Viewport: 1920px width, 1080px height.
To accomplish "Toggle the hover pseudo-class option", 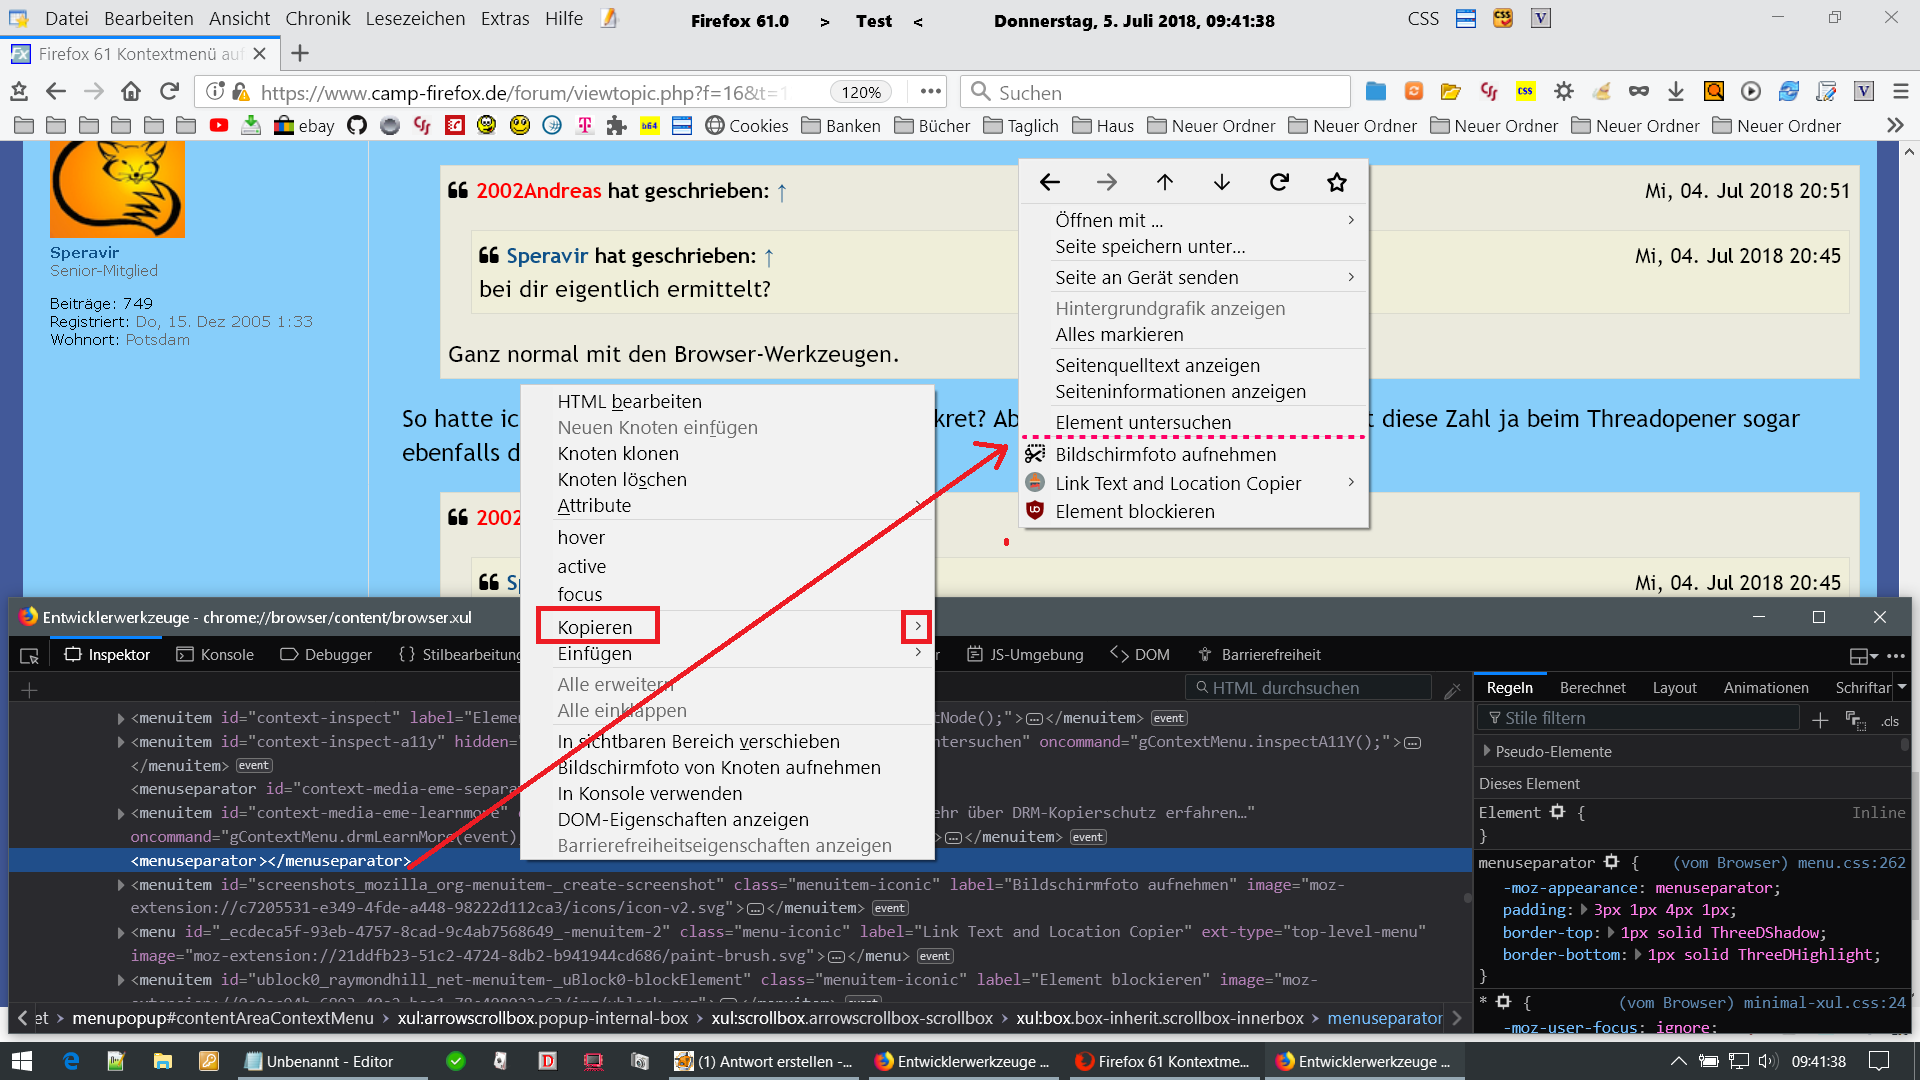I will pos(581,537).
